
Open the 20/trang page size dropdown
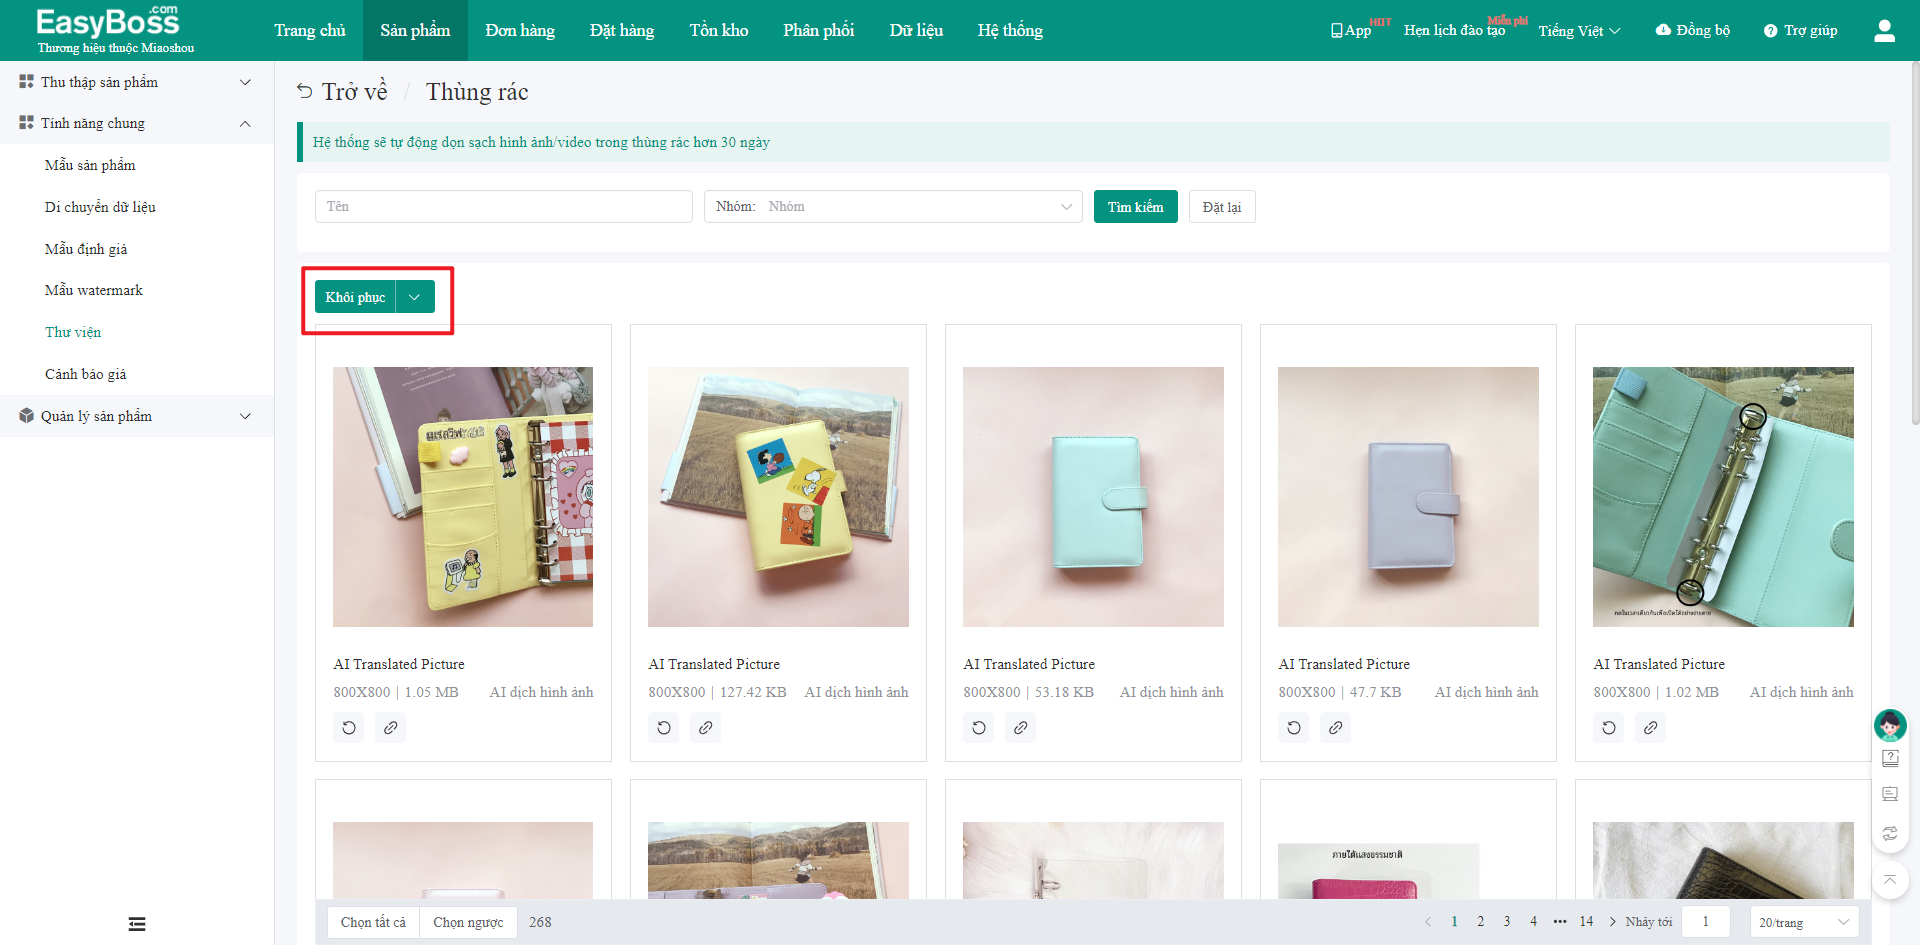pyautogui.click(x=1804, y=922)
